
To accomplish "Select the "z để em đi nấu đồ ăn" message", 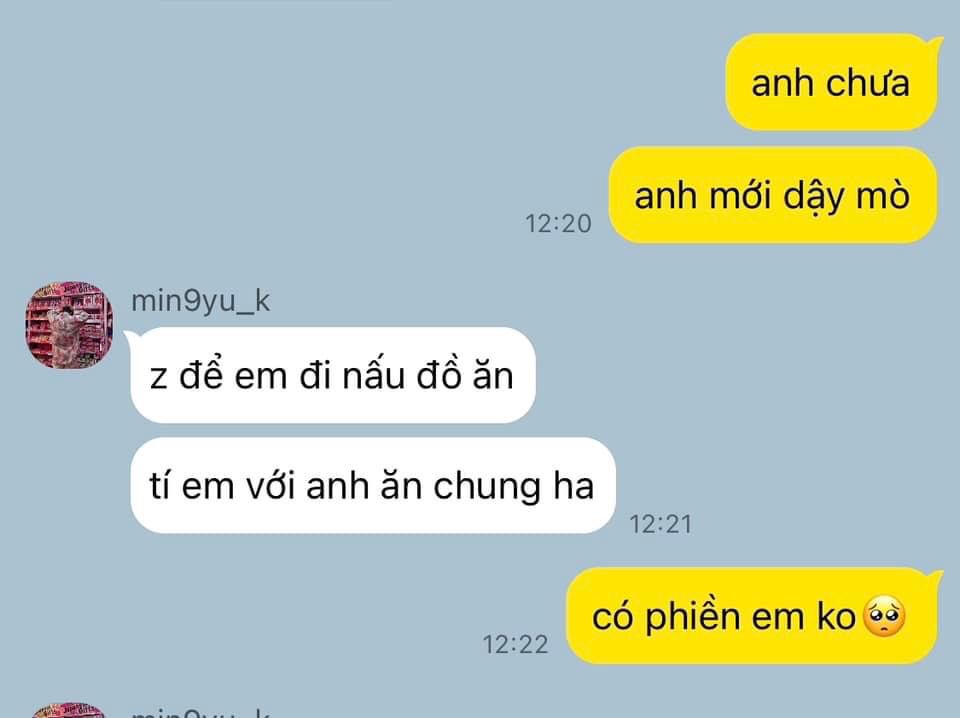I will (x=332, y=375).
